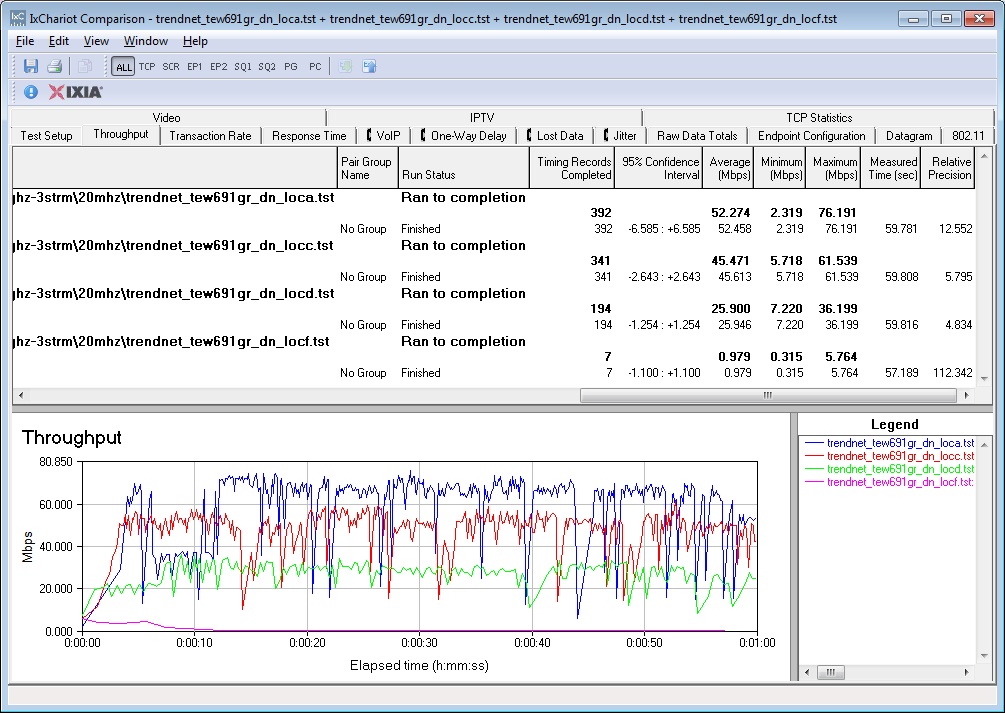
Task: Toggle the EP1 filter button
Action: pos(195,67)
